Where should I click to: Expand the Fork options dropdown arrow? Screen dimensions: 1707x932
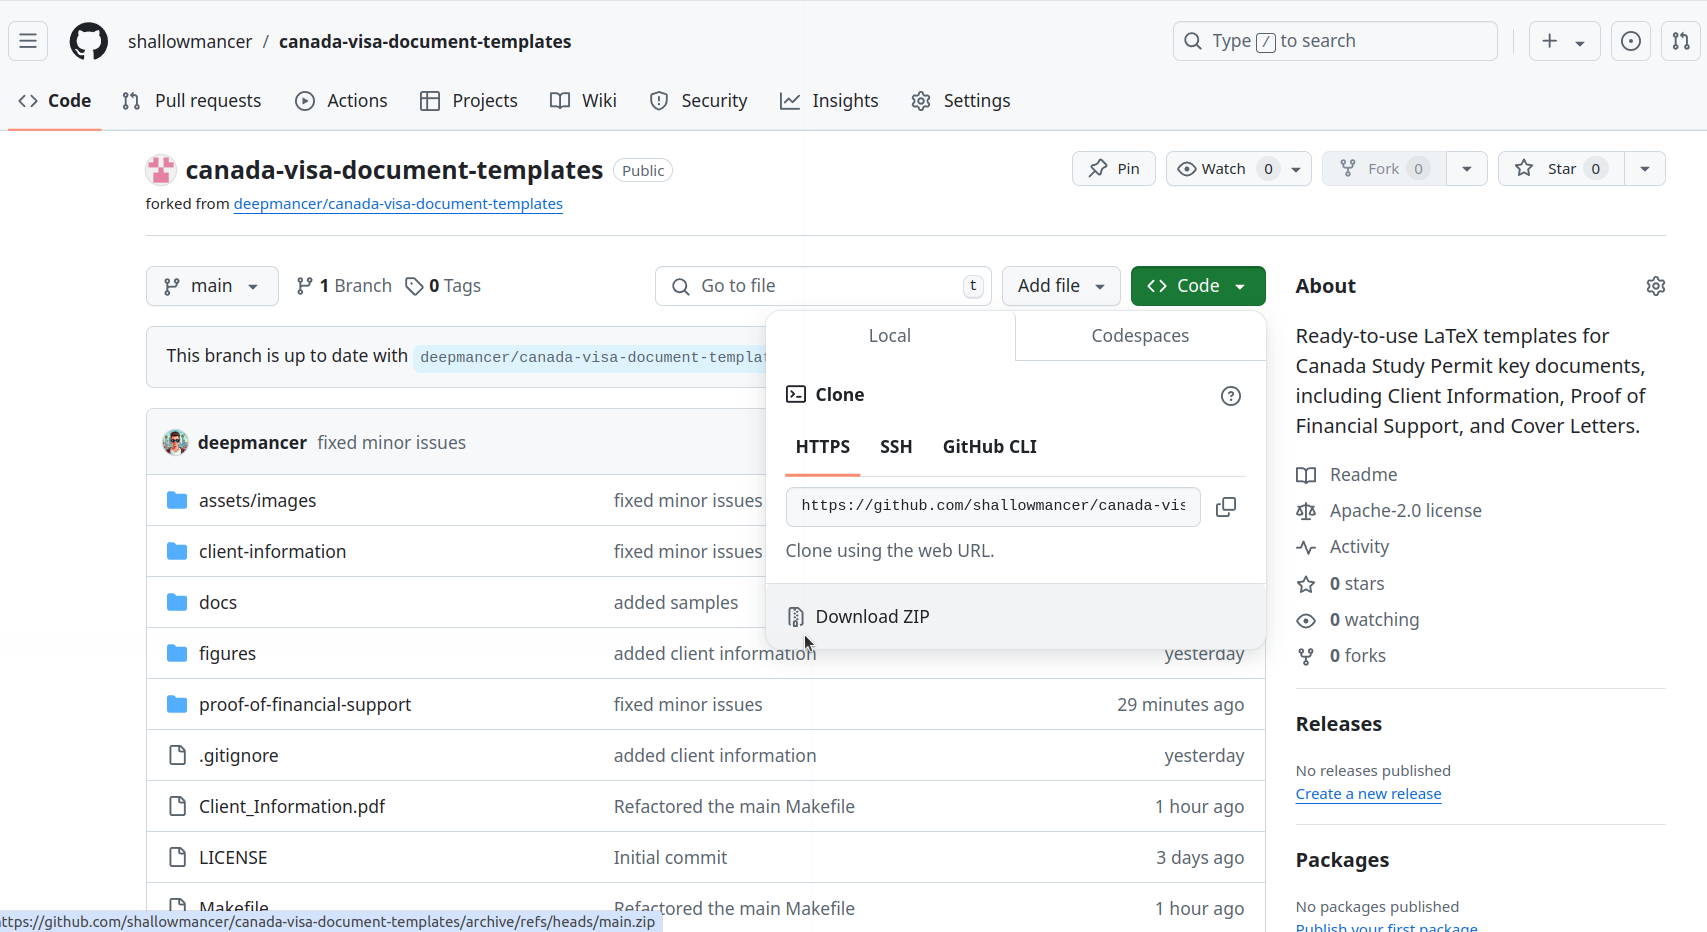(1467, 169)
